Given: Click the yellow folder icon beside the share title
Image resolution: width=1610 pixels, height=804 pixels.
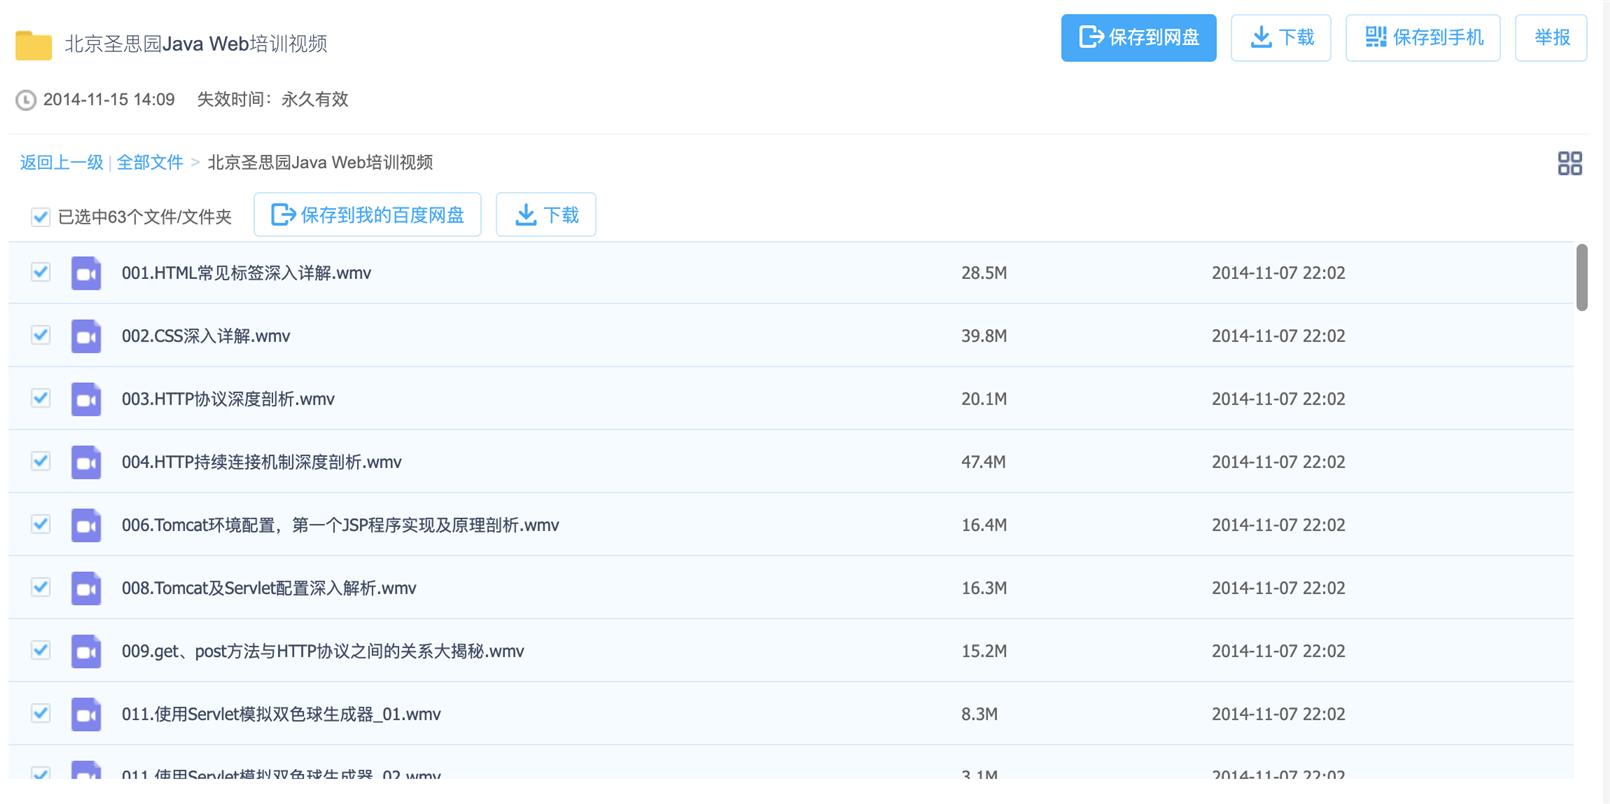Looking at the screenshot, I should pos(33,45).
